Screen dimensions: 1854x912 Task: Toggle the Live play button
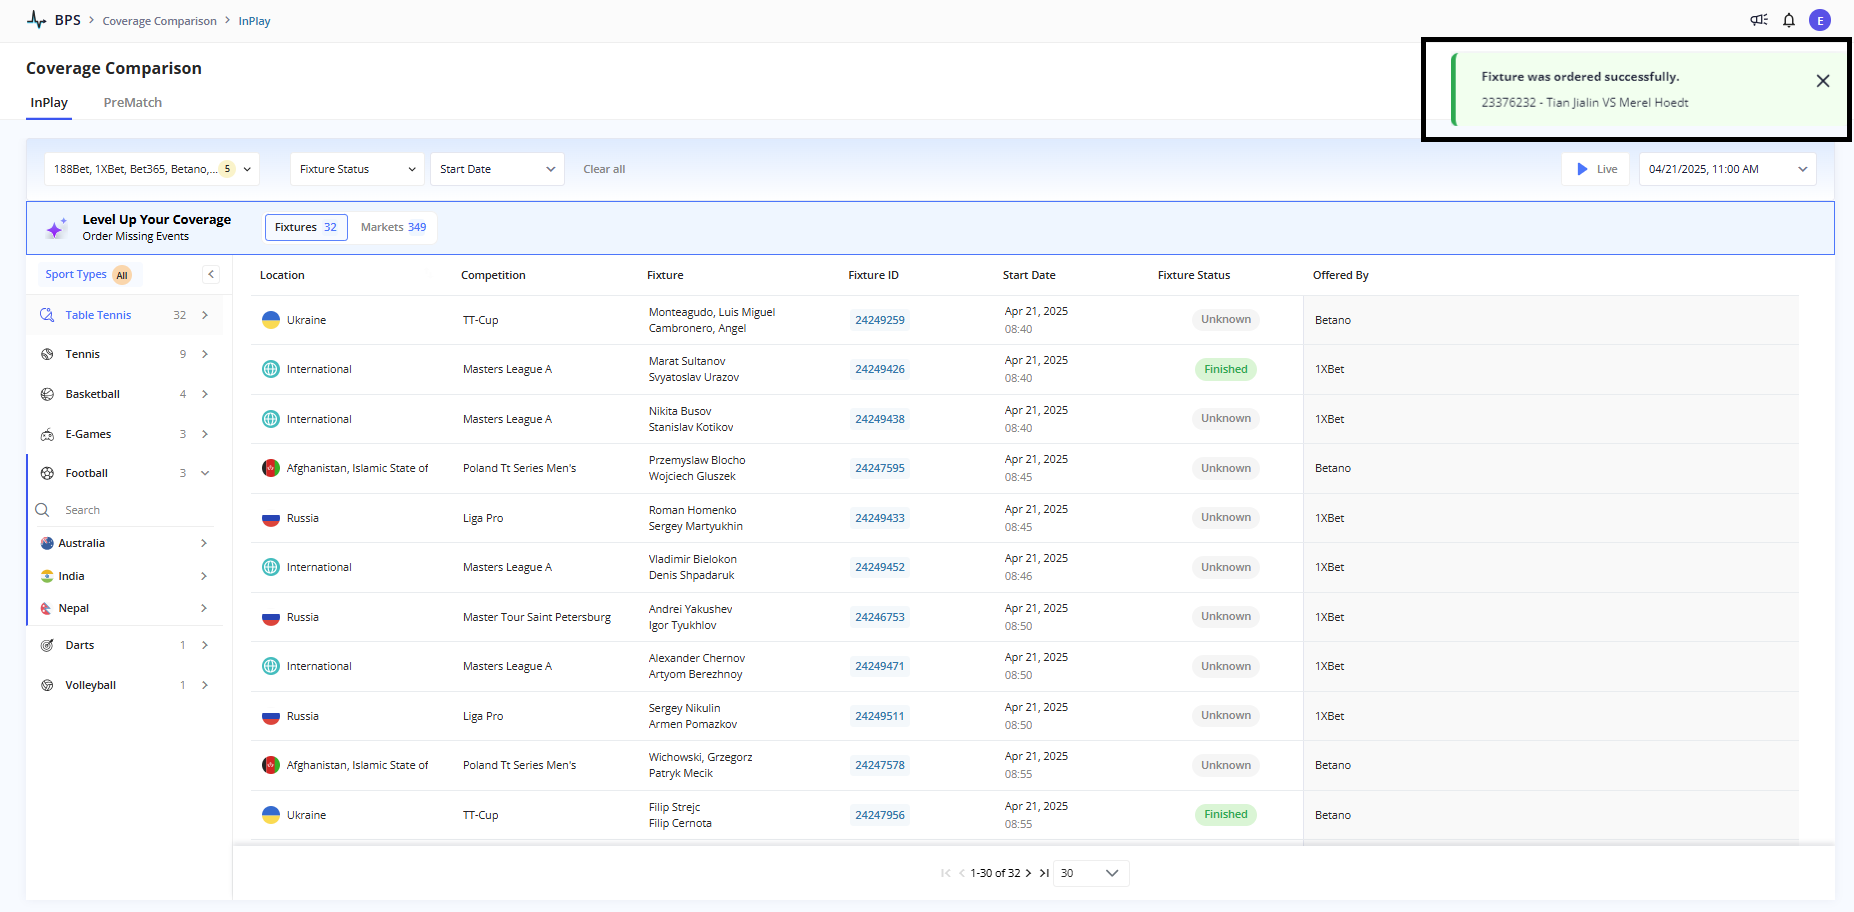(x=1595, y=169)
